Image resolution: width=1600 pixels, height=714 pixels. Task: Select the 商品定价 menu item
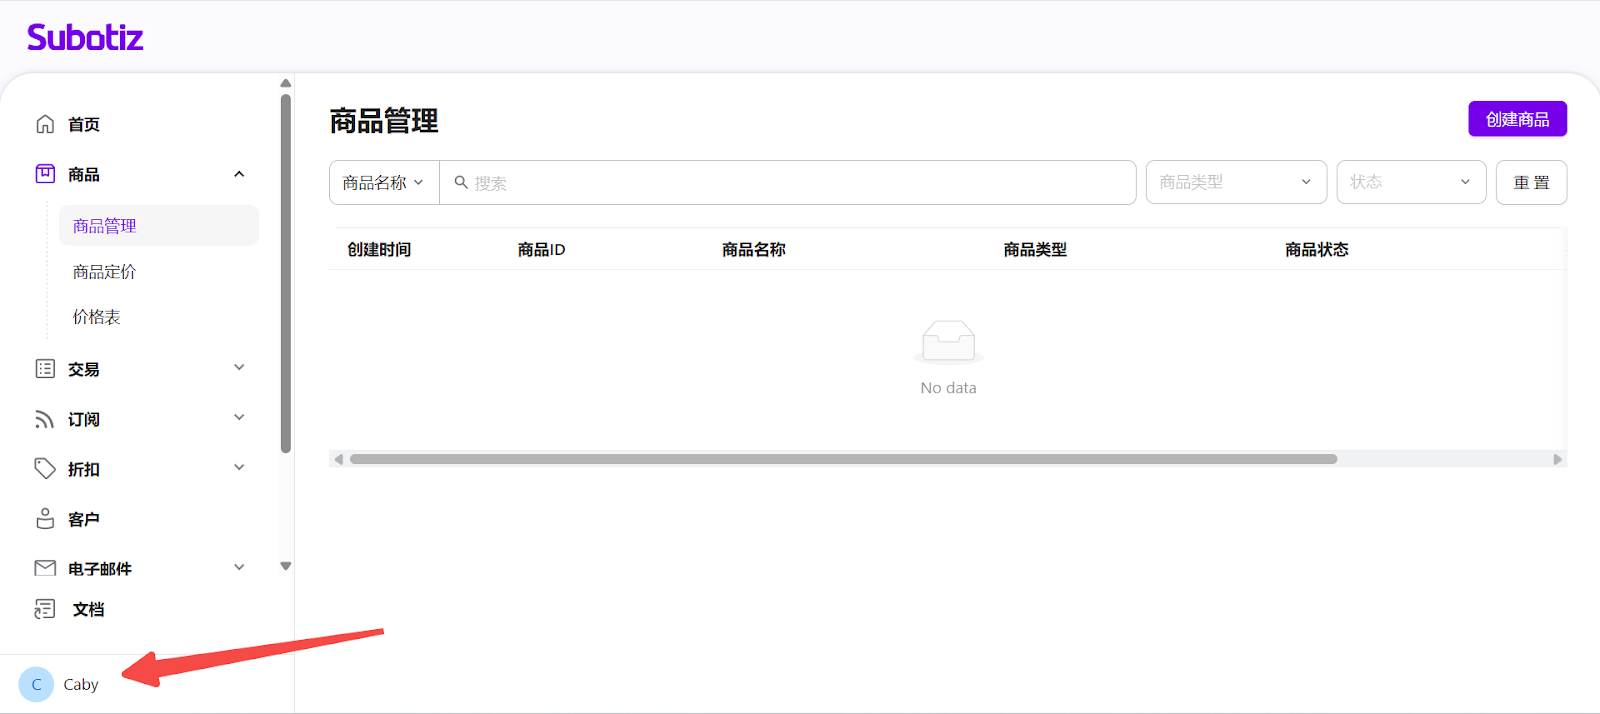pos(105,272)
